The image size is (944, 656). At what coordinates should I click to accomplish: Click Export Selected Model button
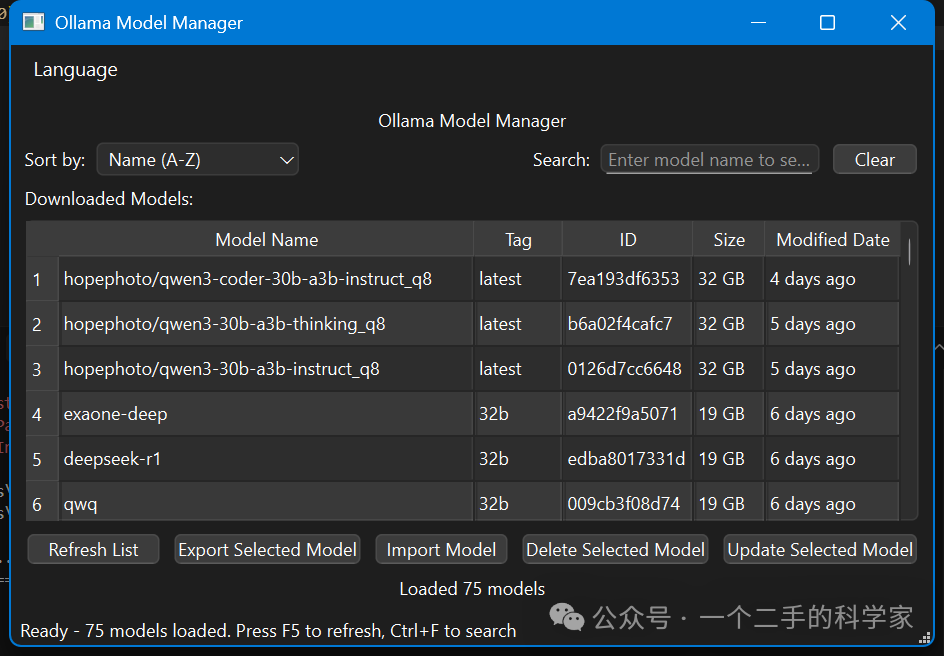click(x=267, y=549)
